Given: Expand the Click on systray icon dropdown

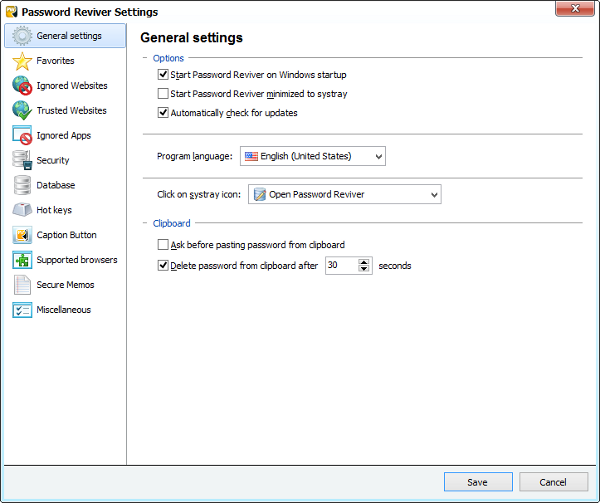Looking at the screenshot, I should pos(344,194).
